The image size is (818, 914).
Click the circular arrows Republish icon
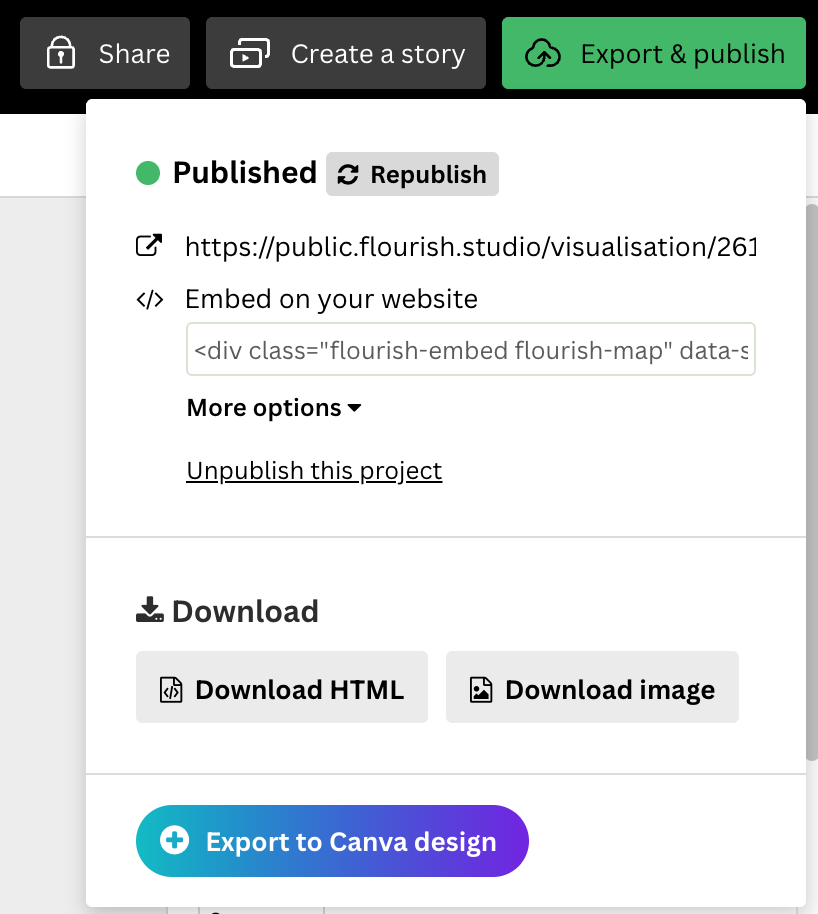click(x=348, y=175)
